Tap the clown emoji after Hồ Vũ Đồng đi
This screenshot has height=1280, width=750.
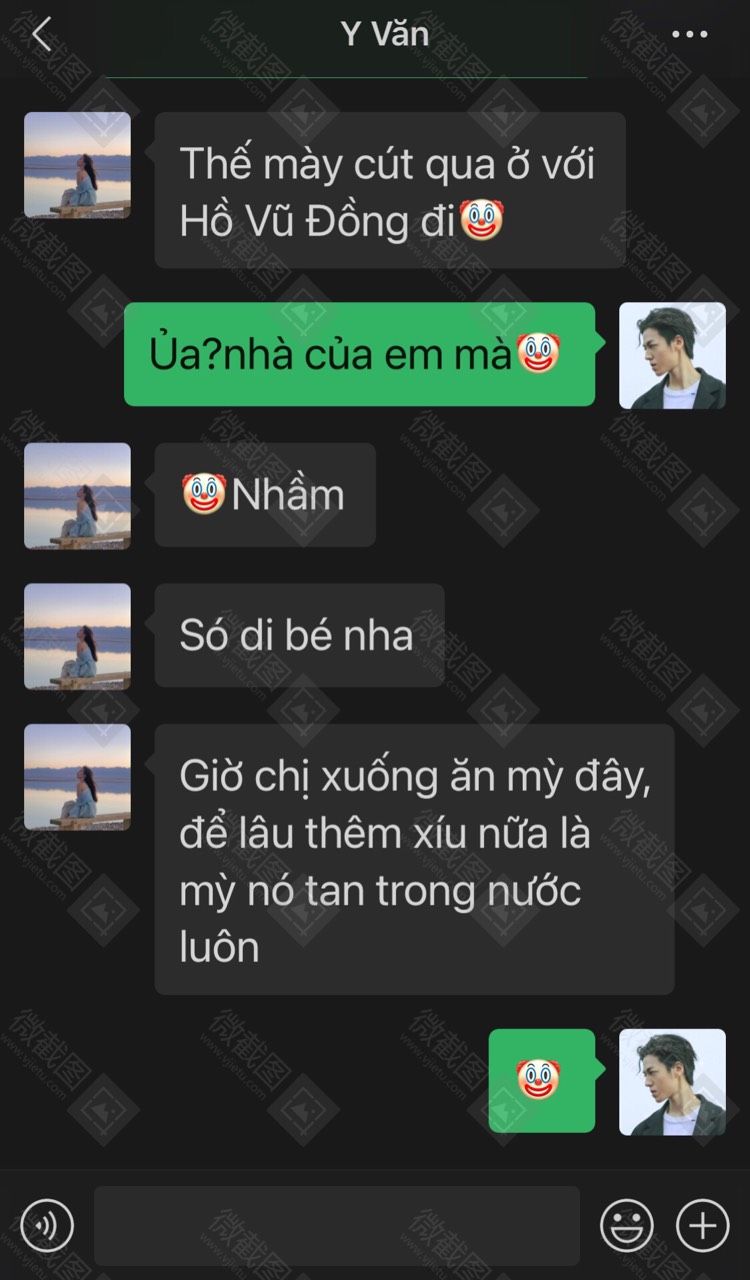coord(480,222)
